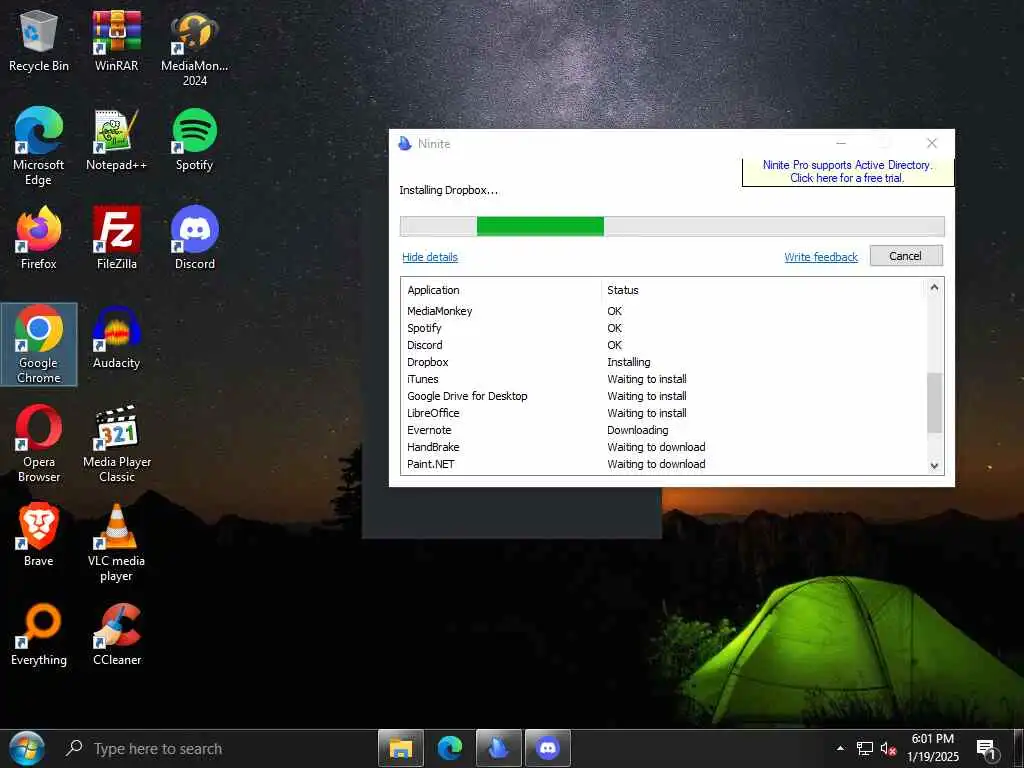Screen dimensions: 1024x768
Task: Click the Installing Dropbox... status label
Action: 448,190
